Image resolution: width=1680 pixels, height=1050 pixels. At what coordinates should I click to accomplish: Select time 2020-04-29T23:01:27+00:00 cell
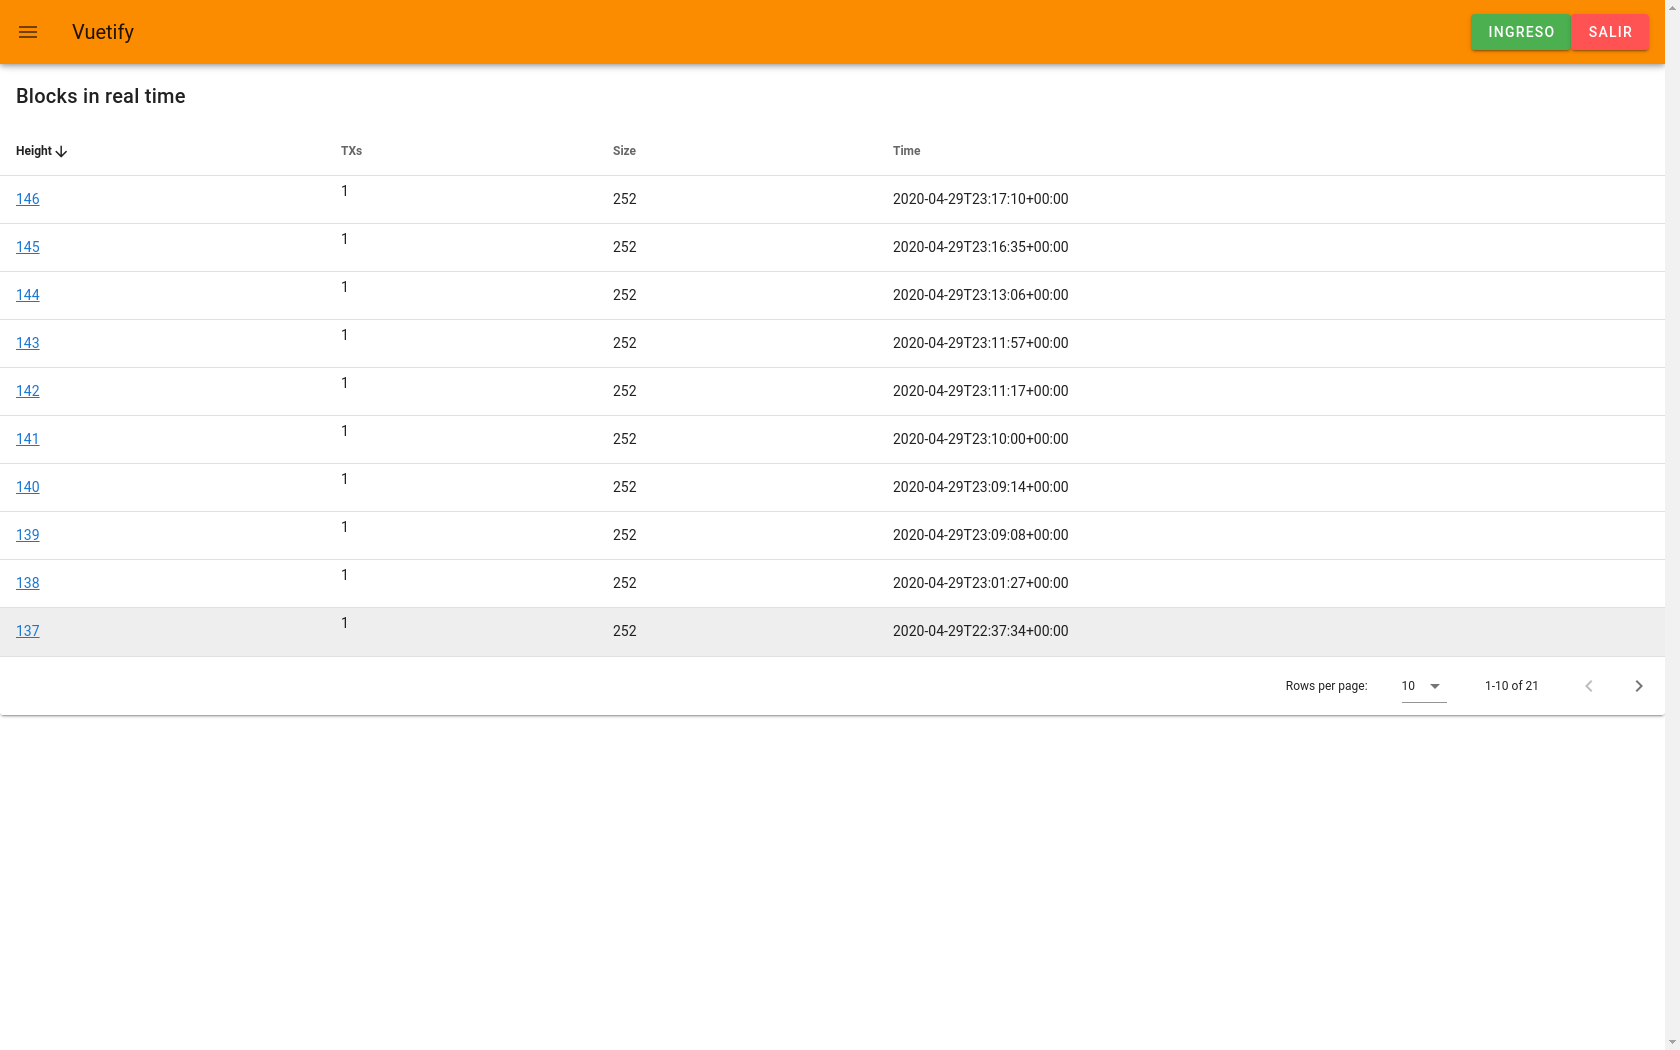(x=980, y=583)
